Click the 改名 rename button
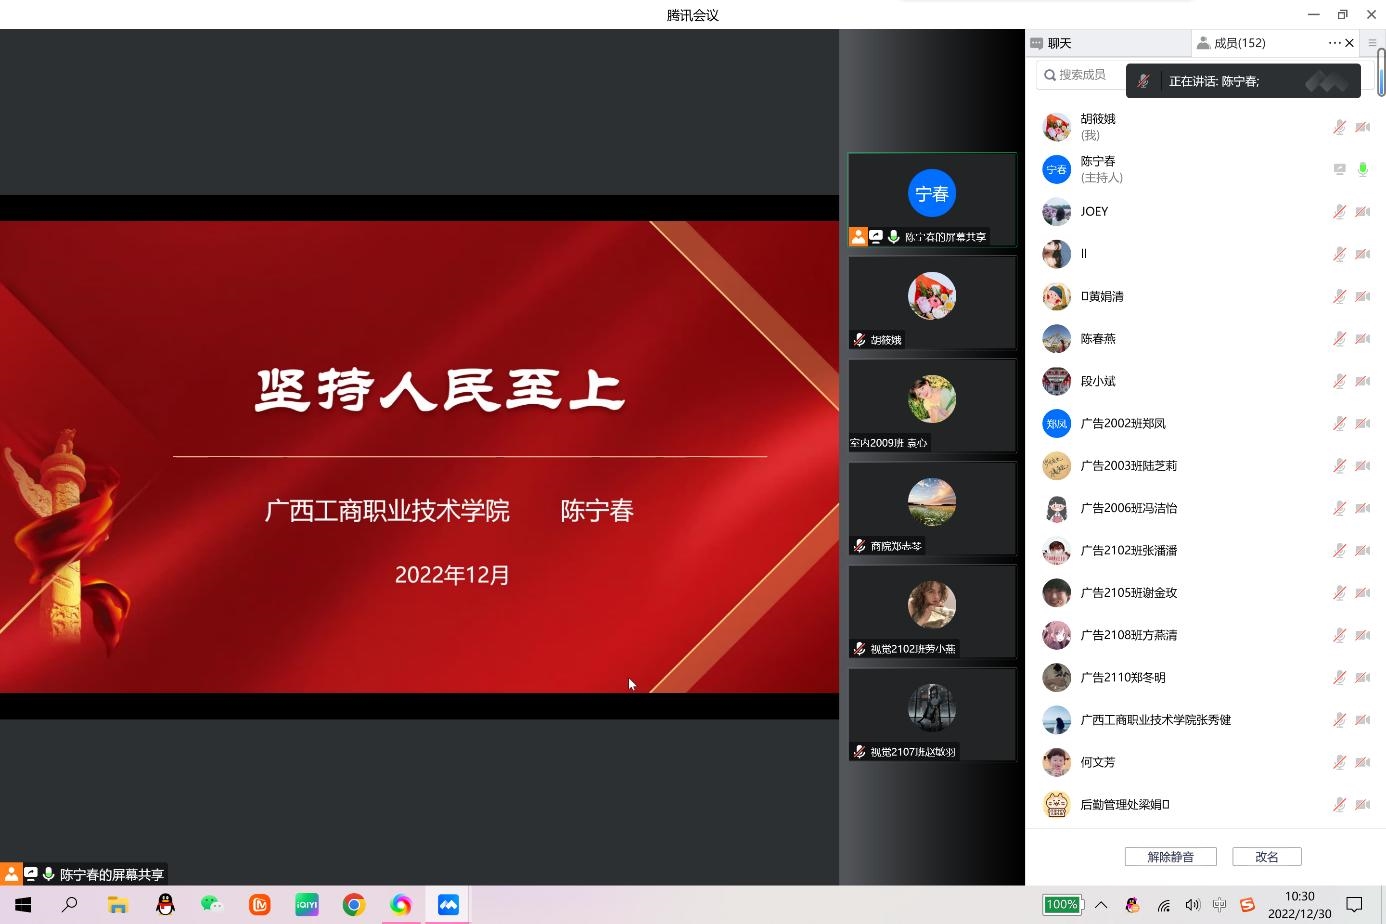1386x924 pixels. click(x=1266, y=857)
